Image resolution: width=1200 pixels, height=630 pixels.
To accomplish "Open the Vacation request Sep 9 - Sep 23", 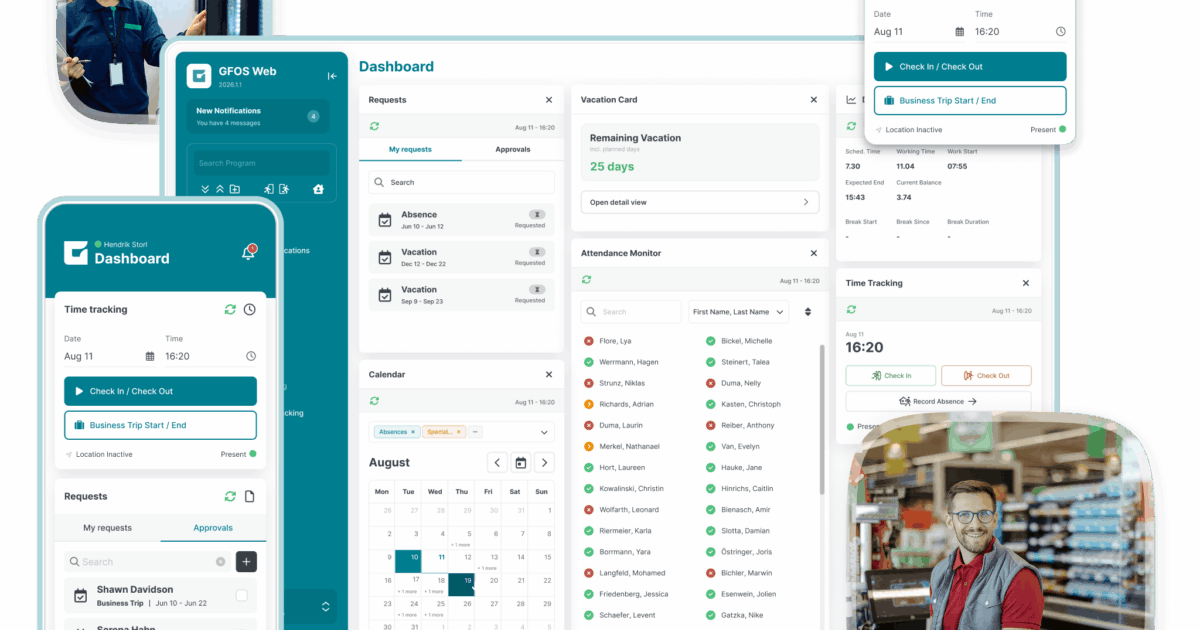I will (x=461, y=295).
